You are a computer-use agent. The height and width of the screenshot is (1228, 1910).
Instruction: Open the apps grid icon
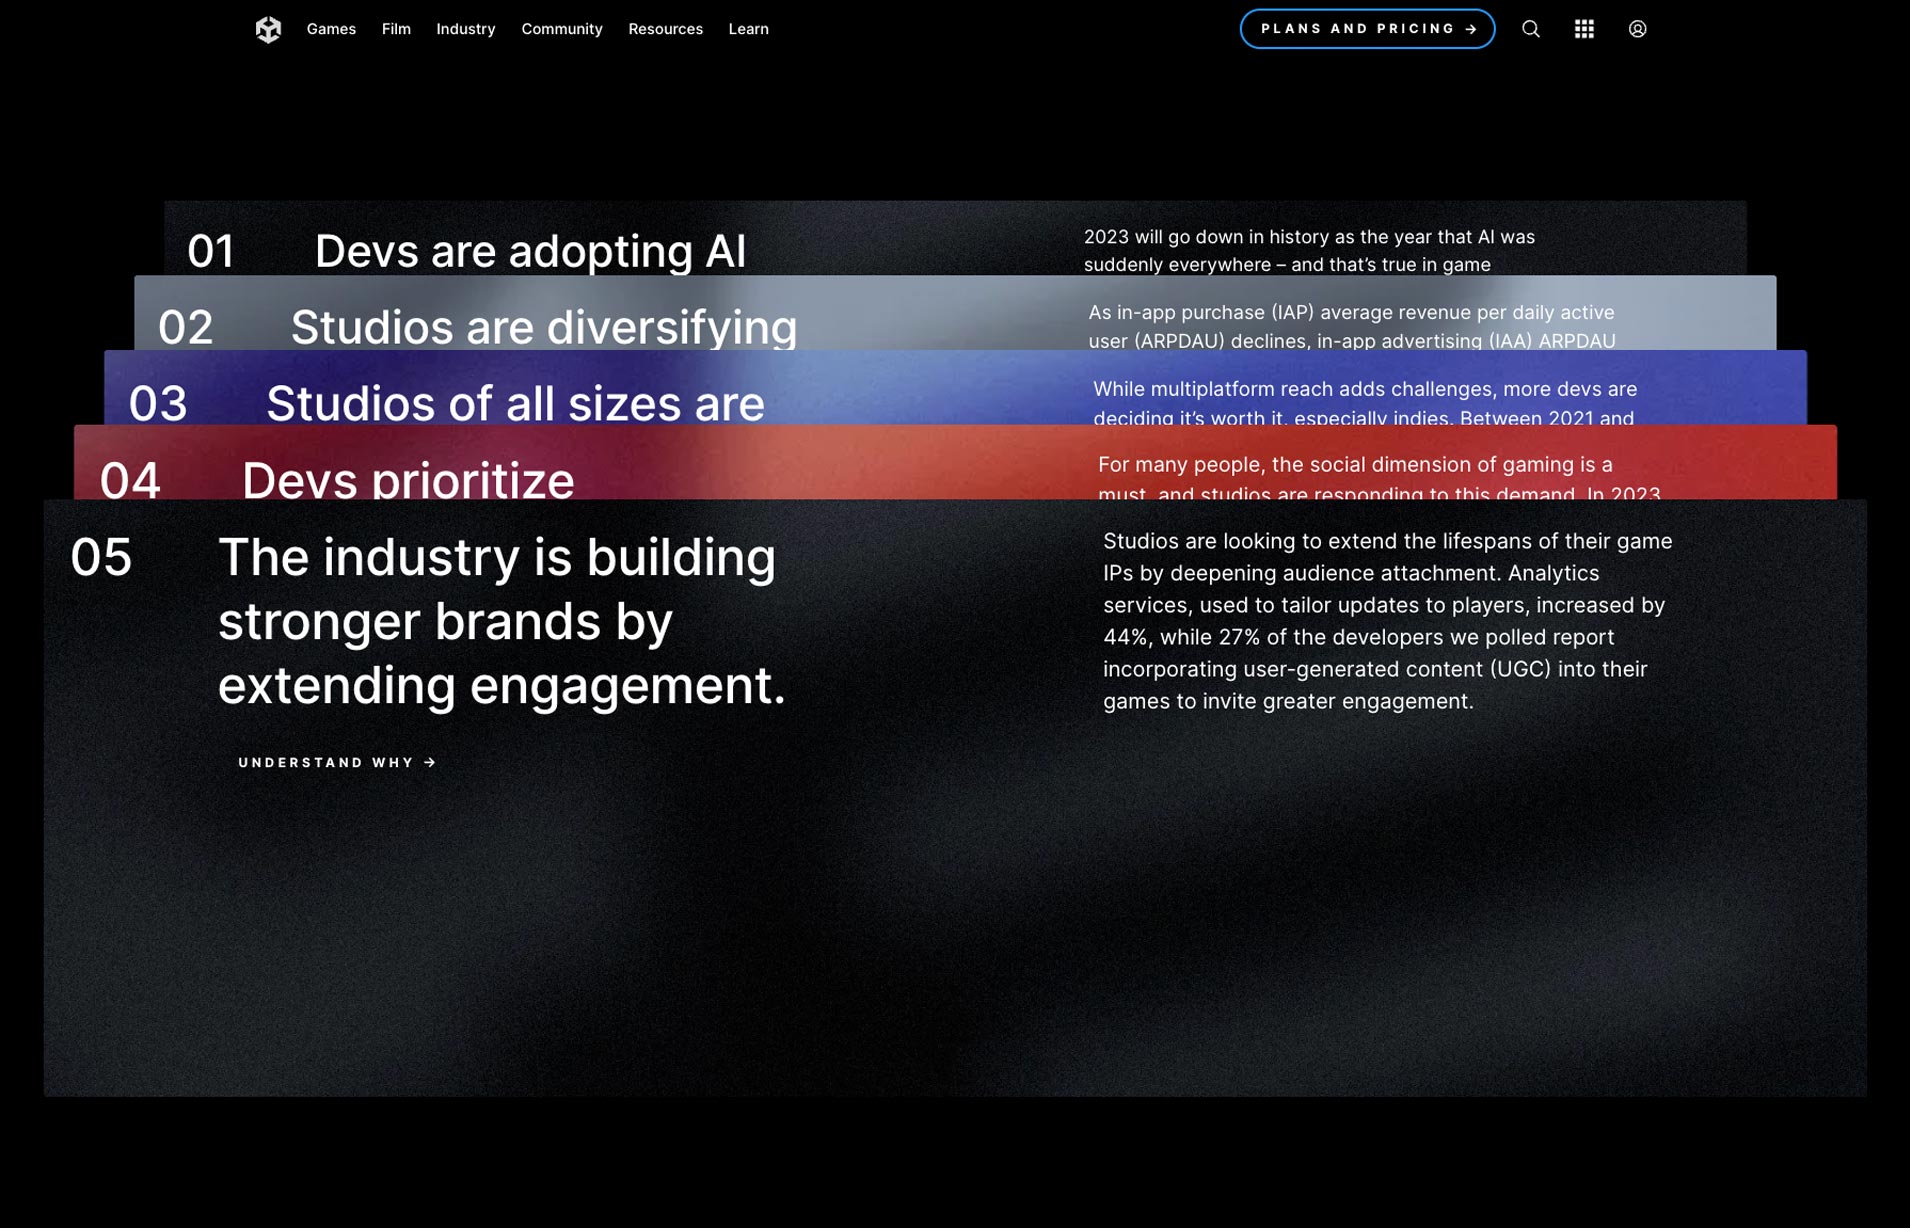pos(1584,29)
